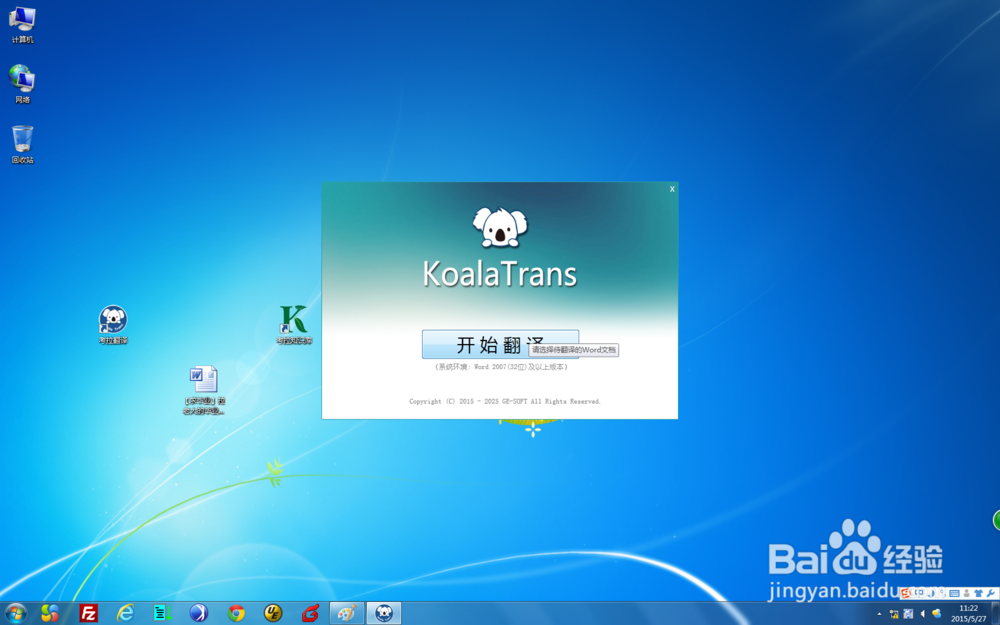Open the network status tray icon

pos(894,614)
